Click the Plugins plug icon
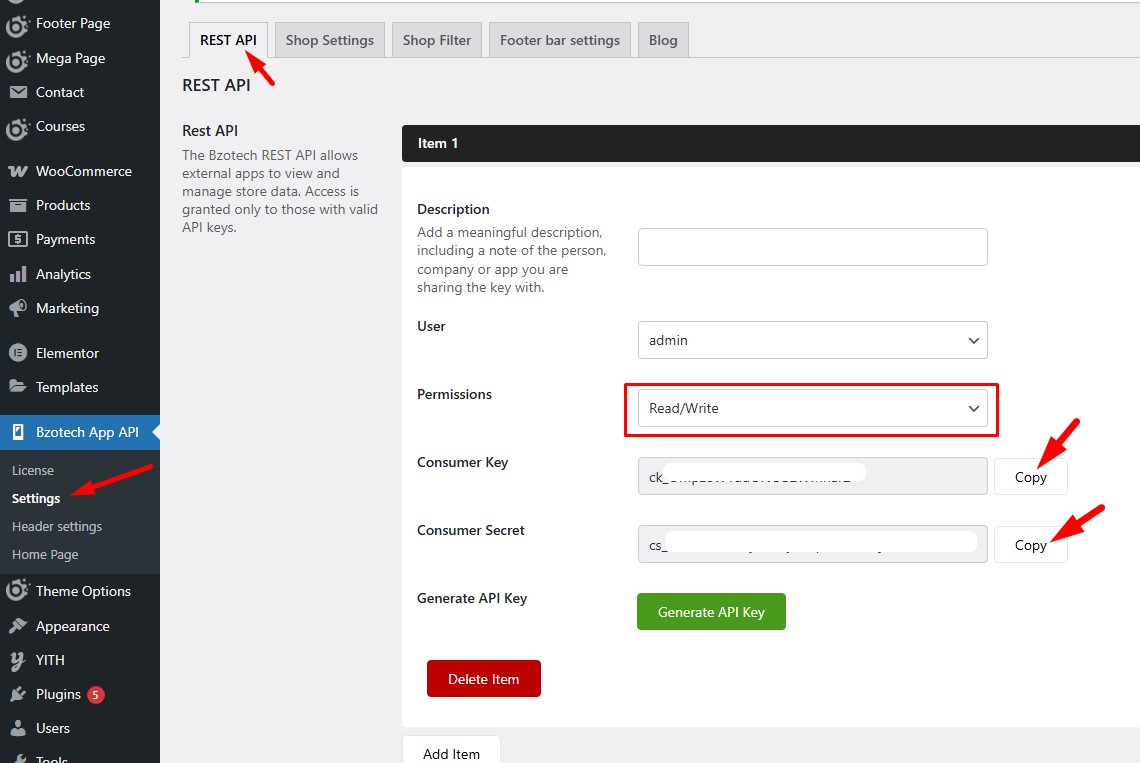Image resolution: width=1140 pixels, height=763 pixels. pos(18,695)
